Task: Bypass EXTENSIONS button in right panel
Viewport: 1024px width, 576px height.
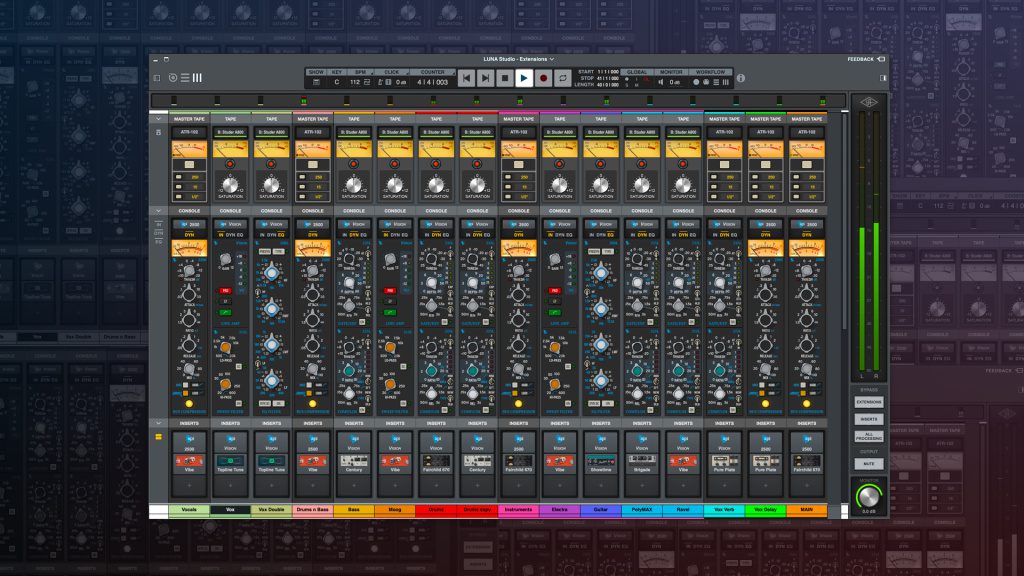Action: [x=869, y=402]
